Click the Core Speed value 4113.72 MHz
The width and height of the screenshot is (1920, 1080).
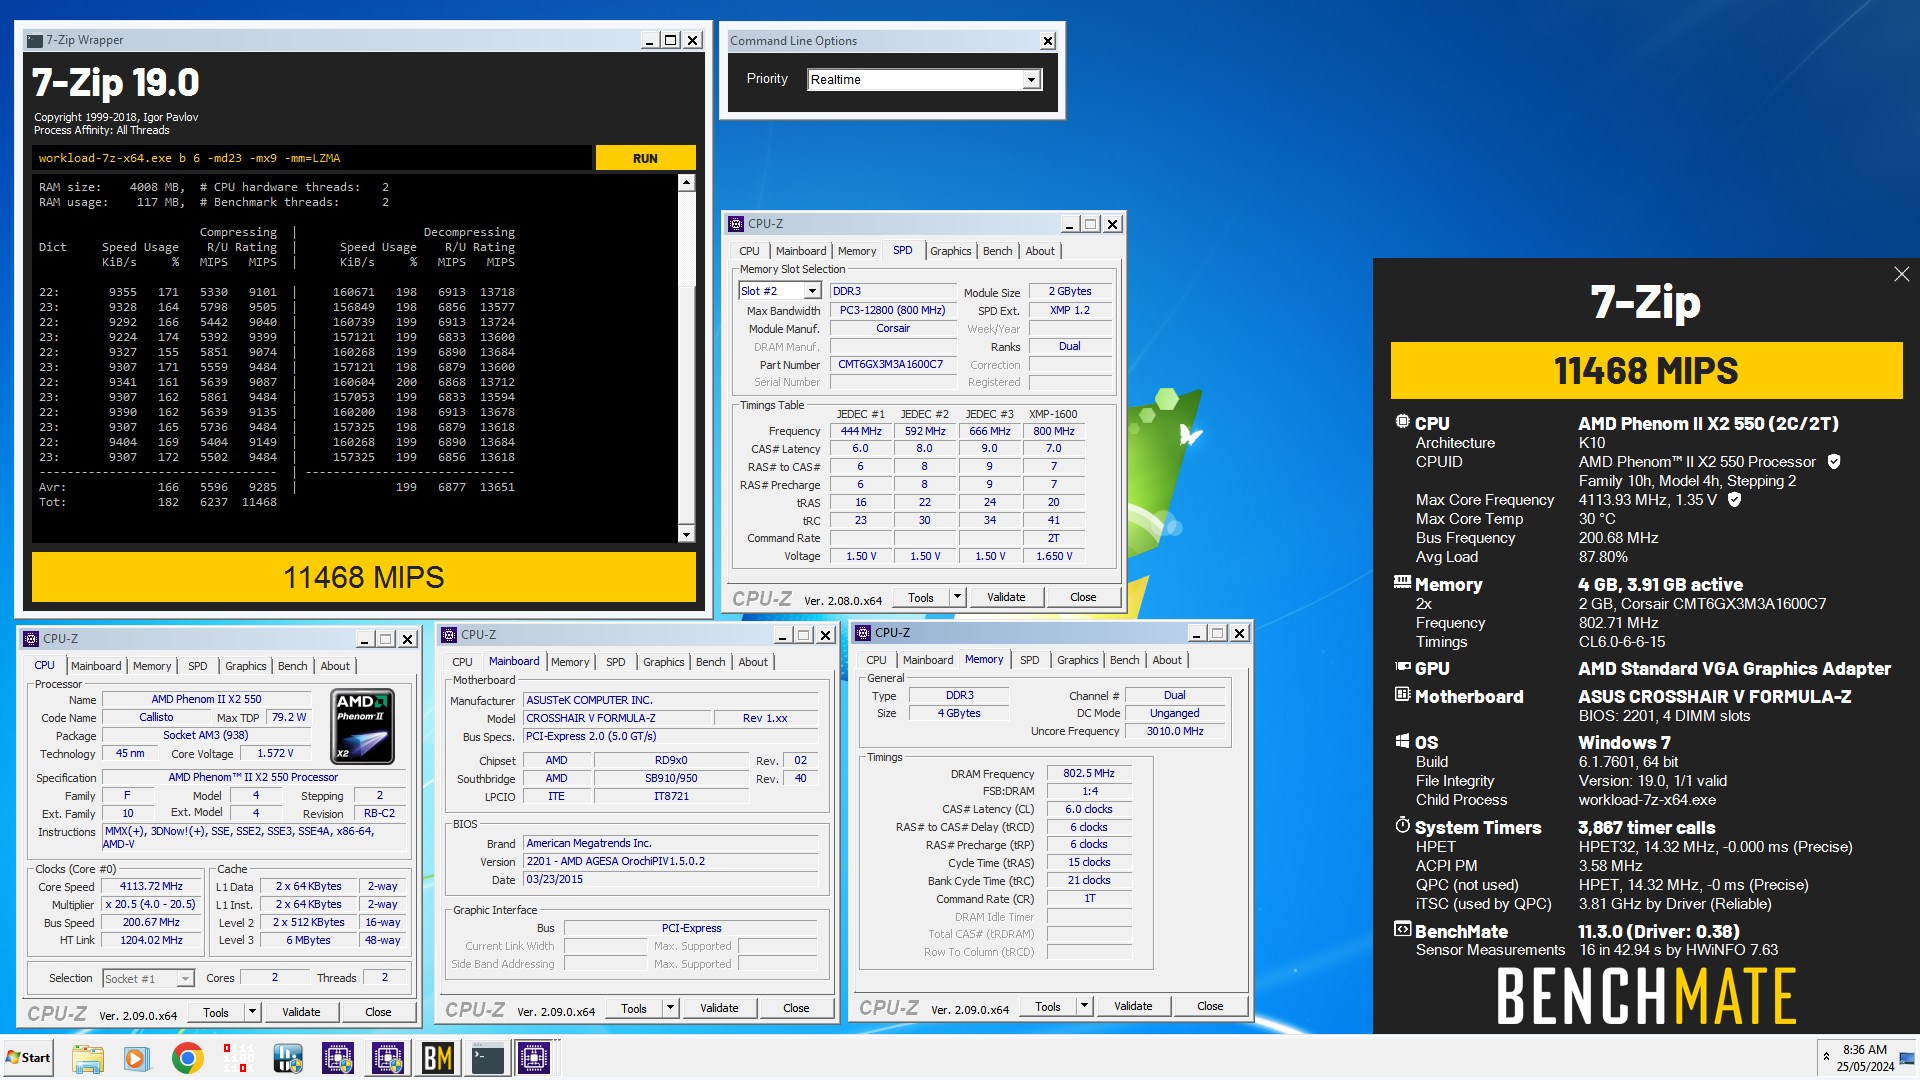point(151,887)
